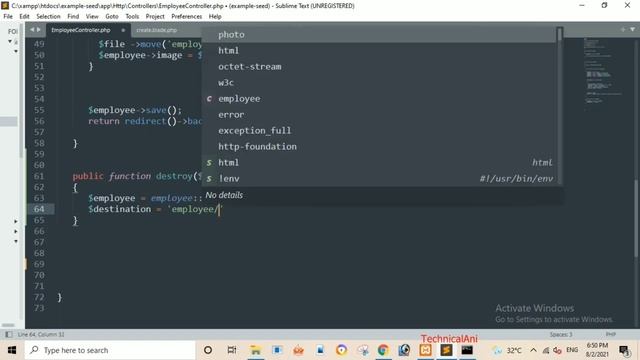Open Task View on the taskbar

(232, 350)
